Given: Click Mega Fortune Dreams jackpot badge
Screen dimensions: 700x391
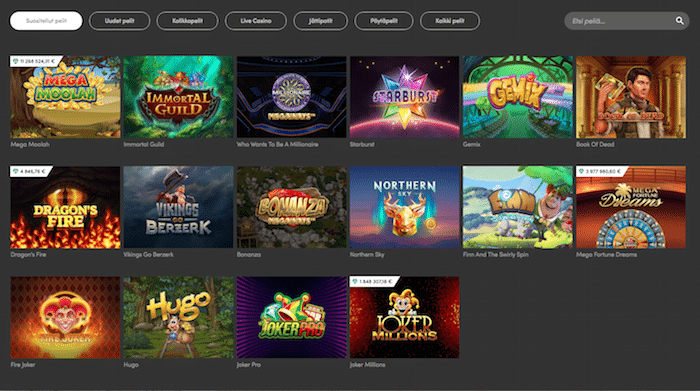Looking at the screenshot, I should [x=601, y=171].
